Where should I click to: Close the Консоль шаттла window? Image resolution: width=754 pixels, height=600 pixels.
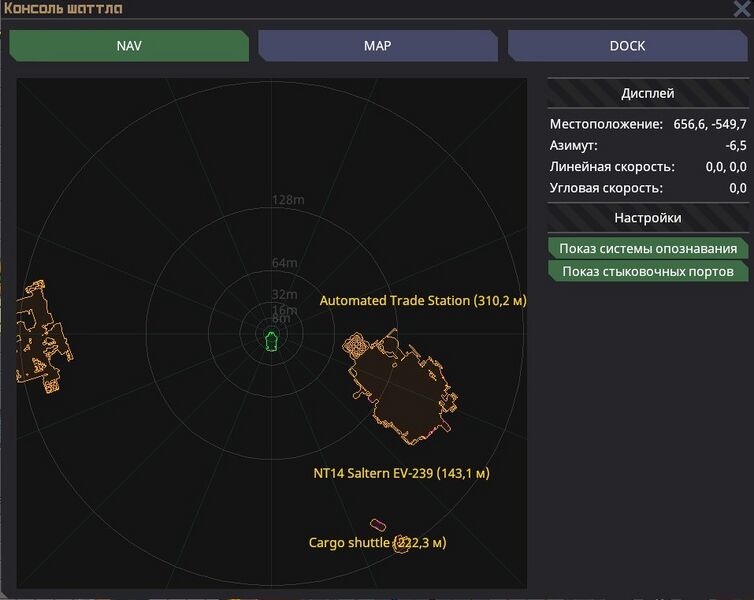click(x=742, y=9)
